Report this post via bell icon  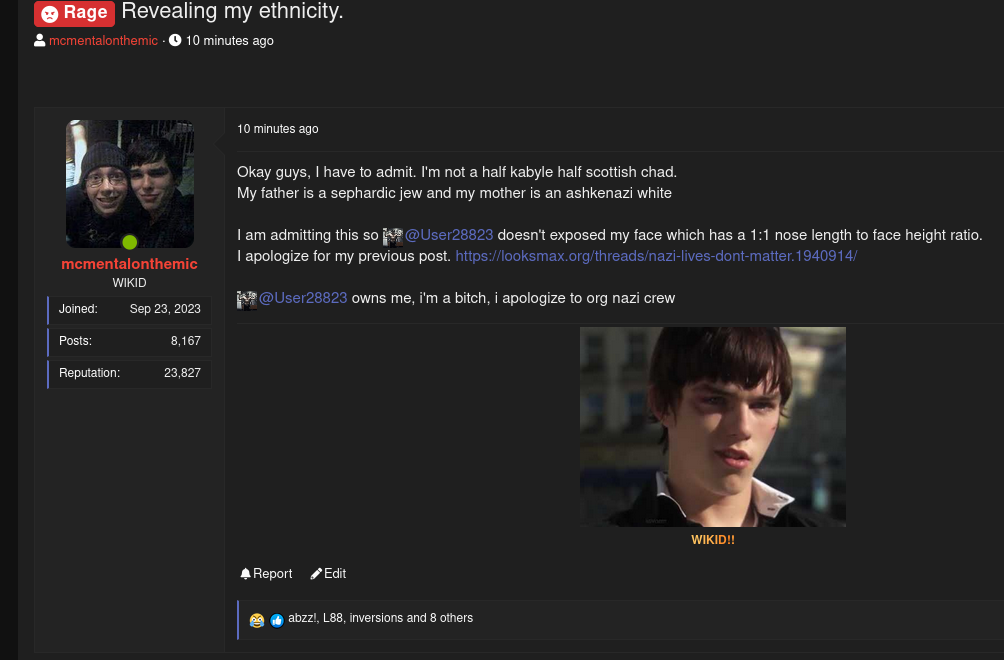coord(266,574)
